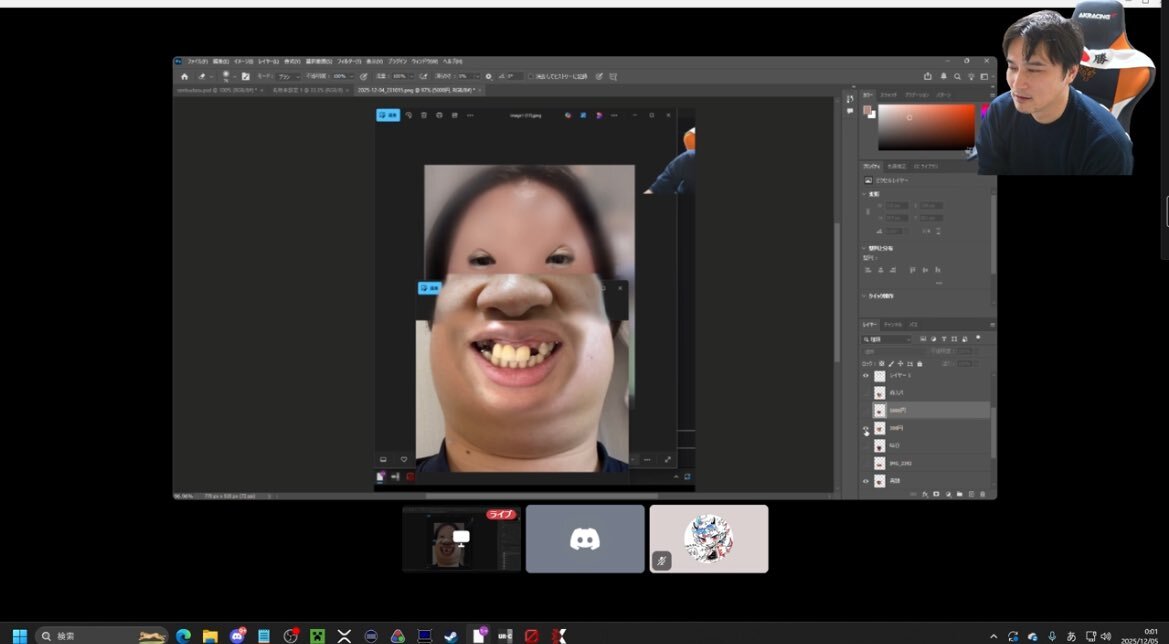The width and height of the screenshot is (1169, 644).
Task: Open the layer filter type dropdown
Action: [x=886, y=339]
